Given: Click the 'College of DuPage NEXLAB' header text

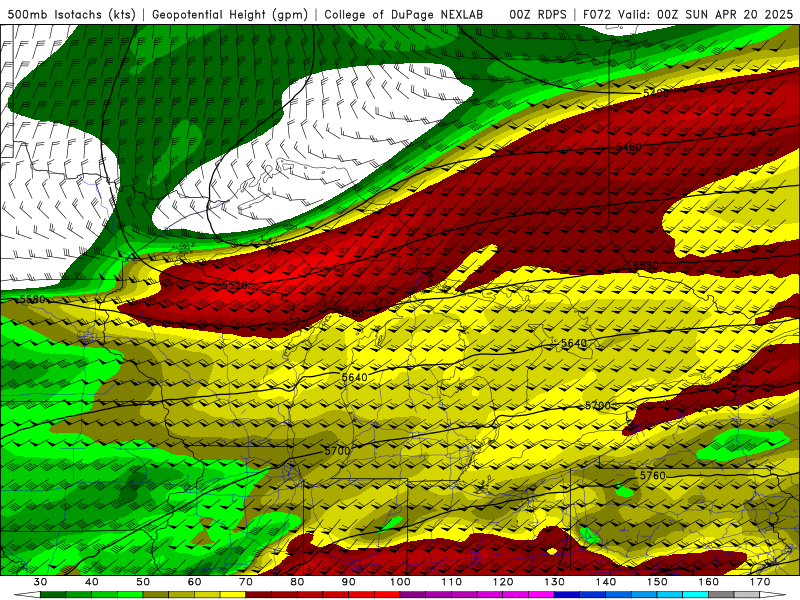Looking at the screenshot, I should [404, 14].
